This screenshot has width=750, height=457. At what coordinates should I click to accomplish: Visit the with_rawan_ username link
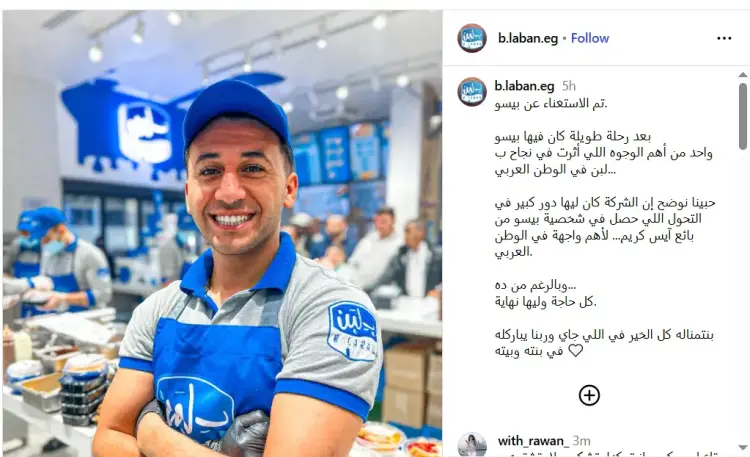[533, 441]
